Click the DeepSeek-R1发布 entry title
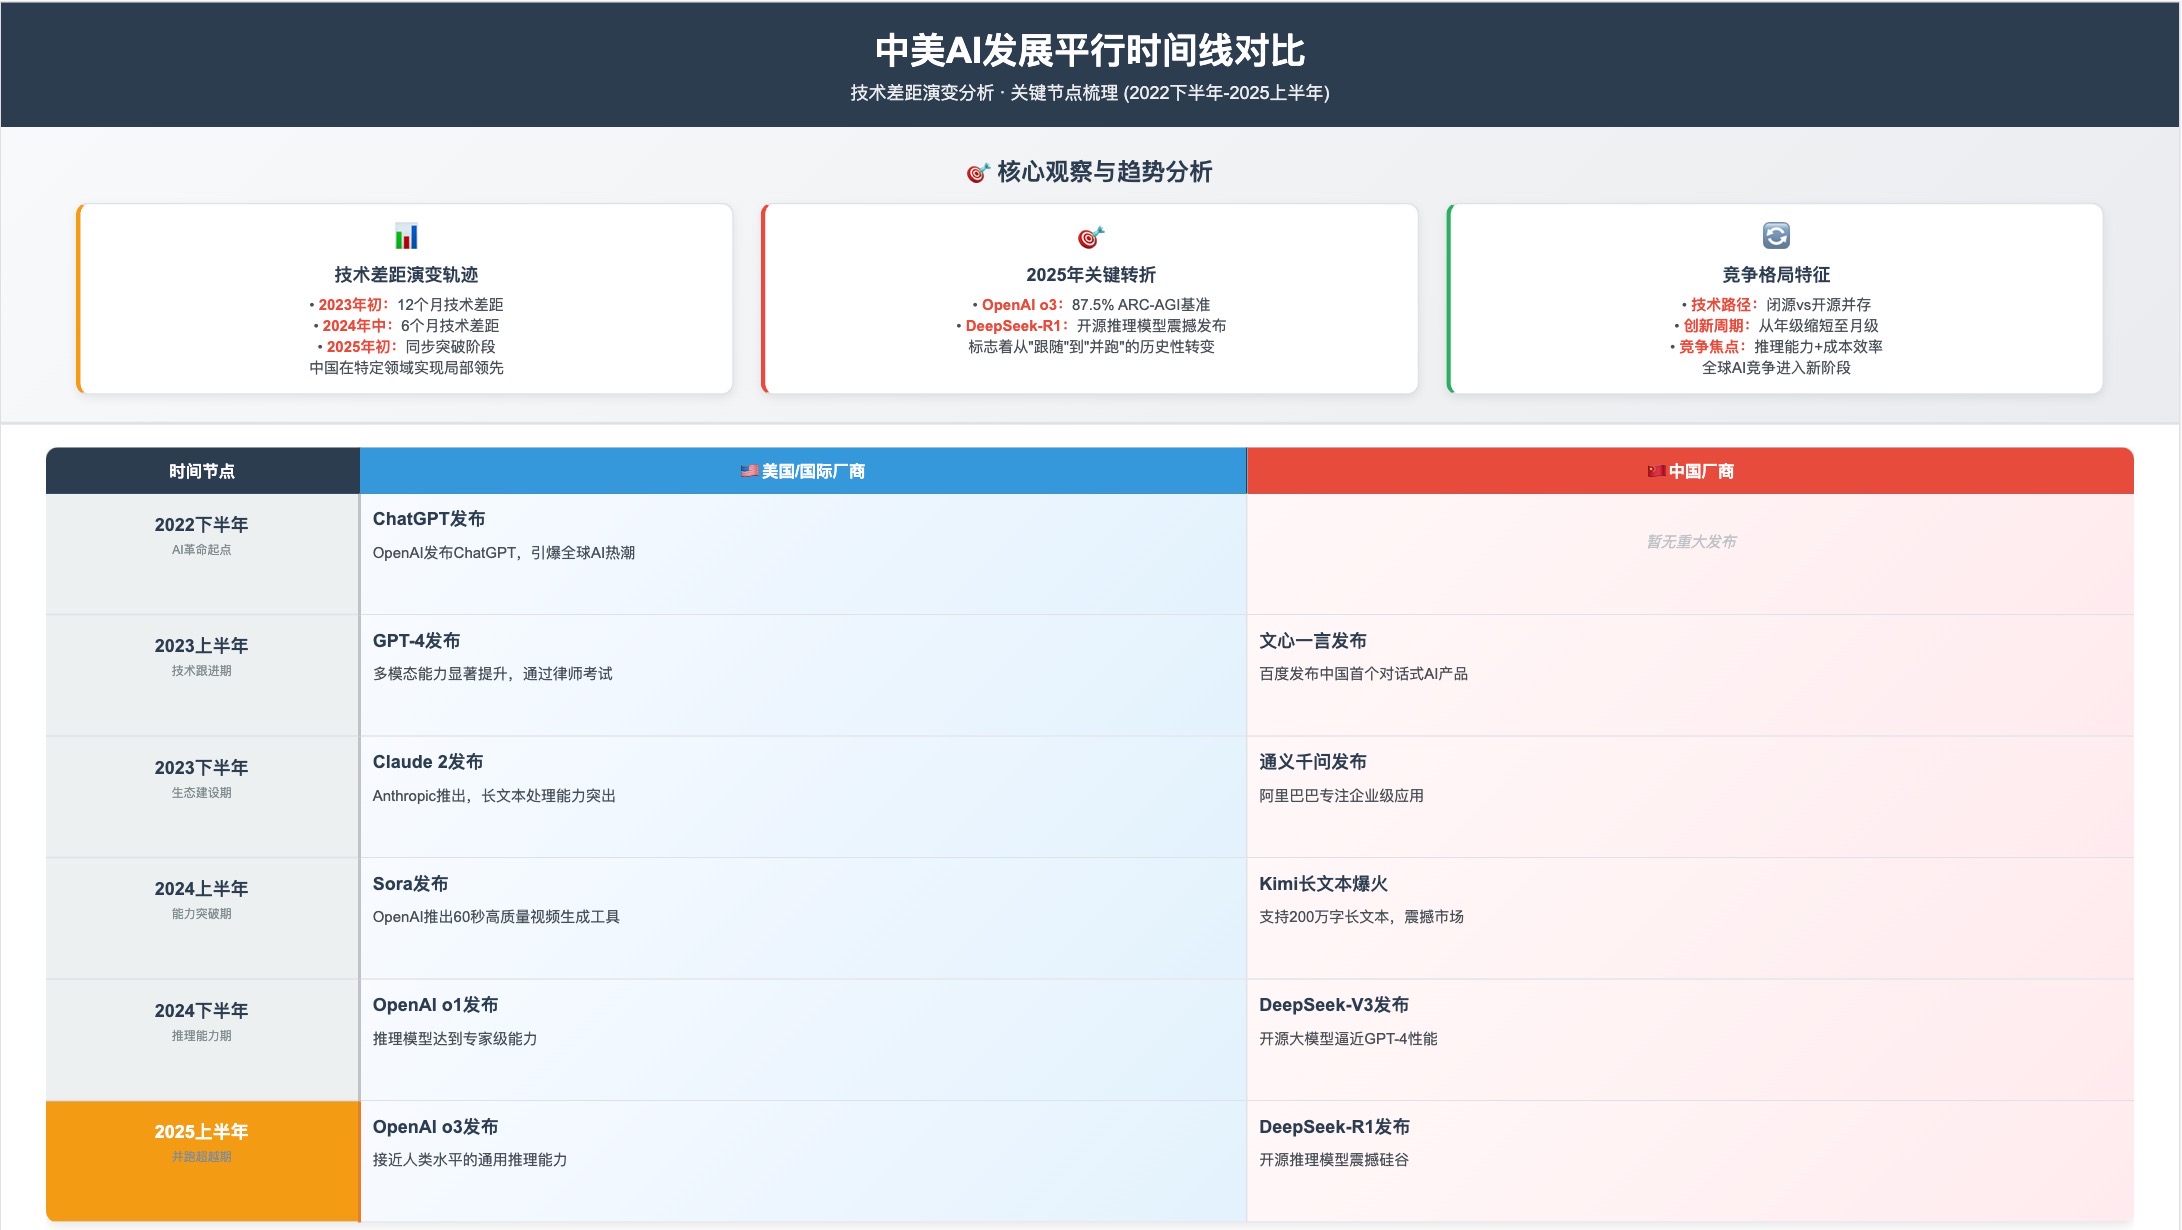Screen dimensions: 2182x1230 [x=1334, y=1127]
